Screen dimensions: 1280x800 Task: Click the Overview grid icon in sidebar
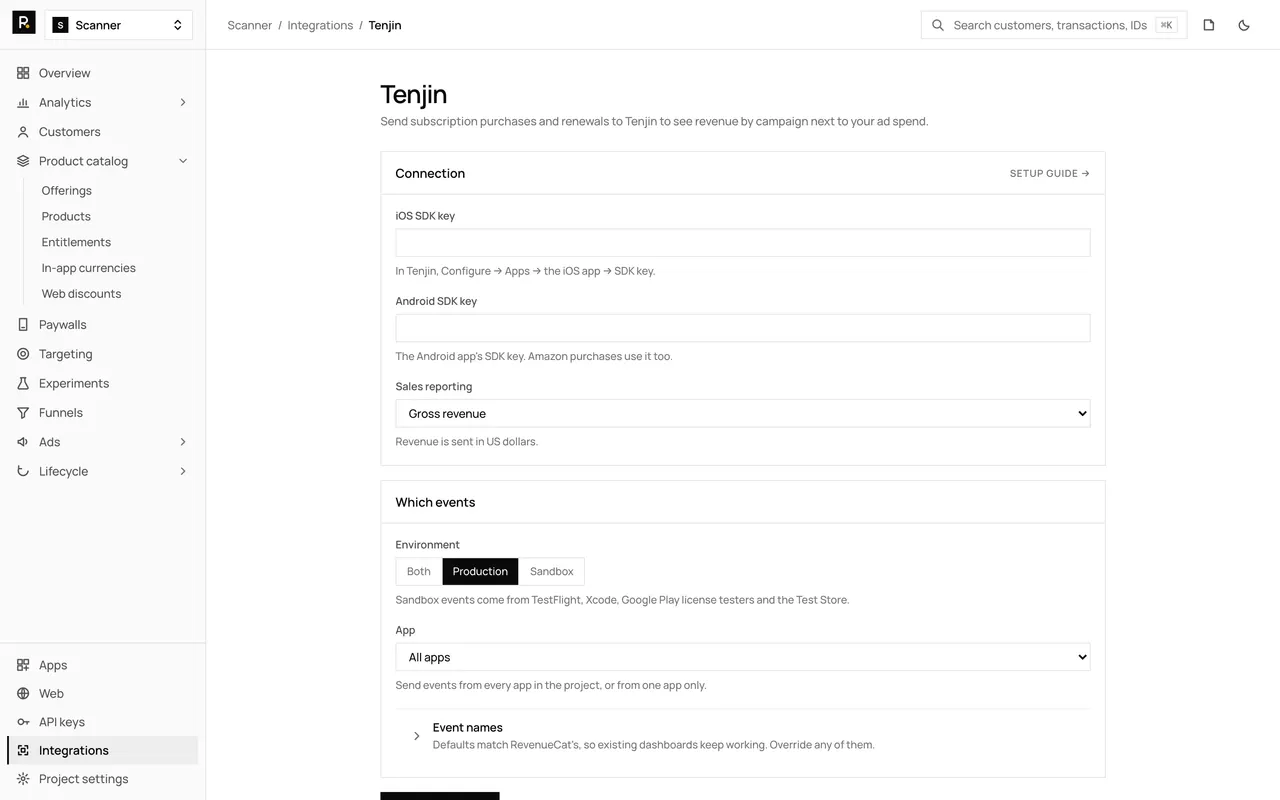pos(23,73)
